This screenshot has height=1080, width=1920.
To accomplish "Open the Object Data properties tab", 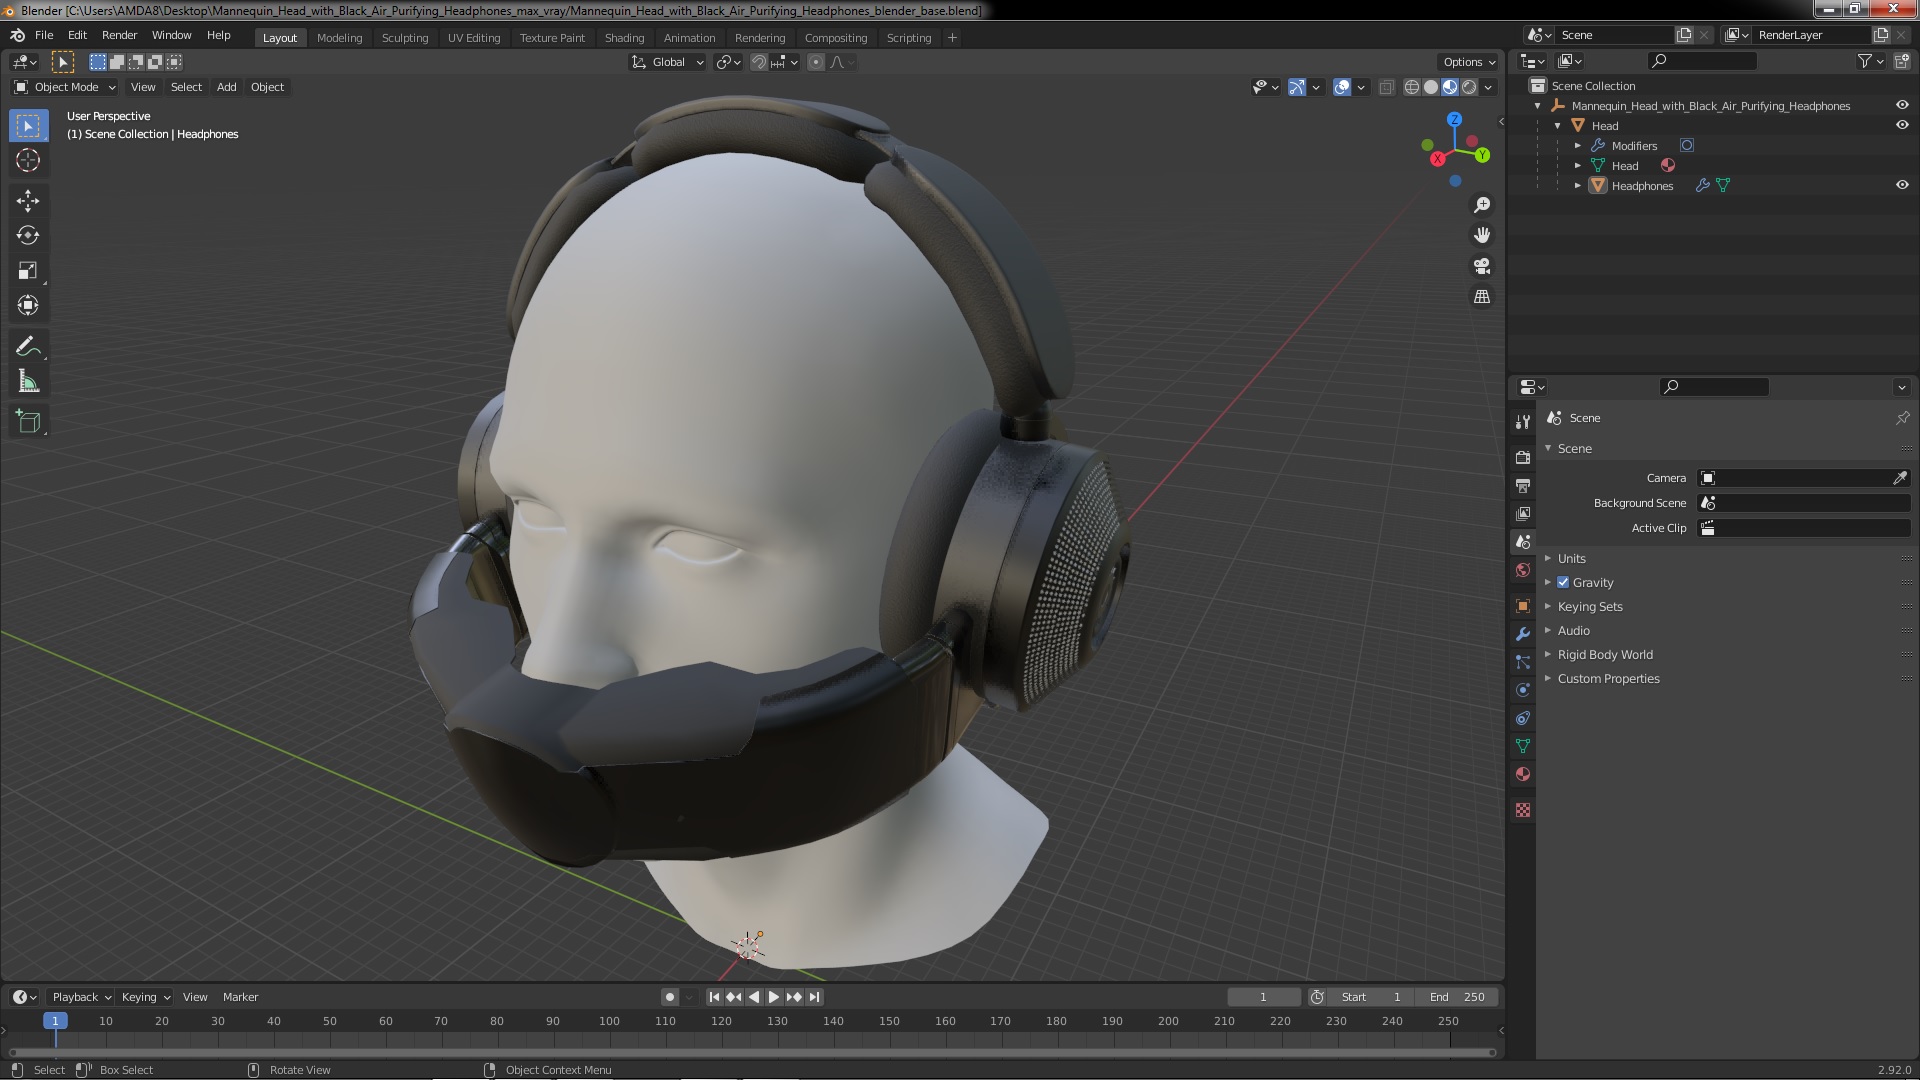I will pos(1523,746).
